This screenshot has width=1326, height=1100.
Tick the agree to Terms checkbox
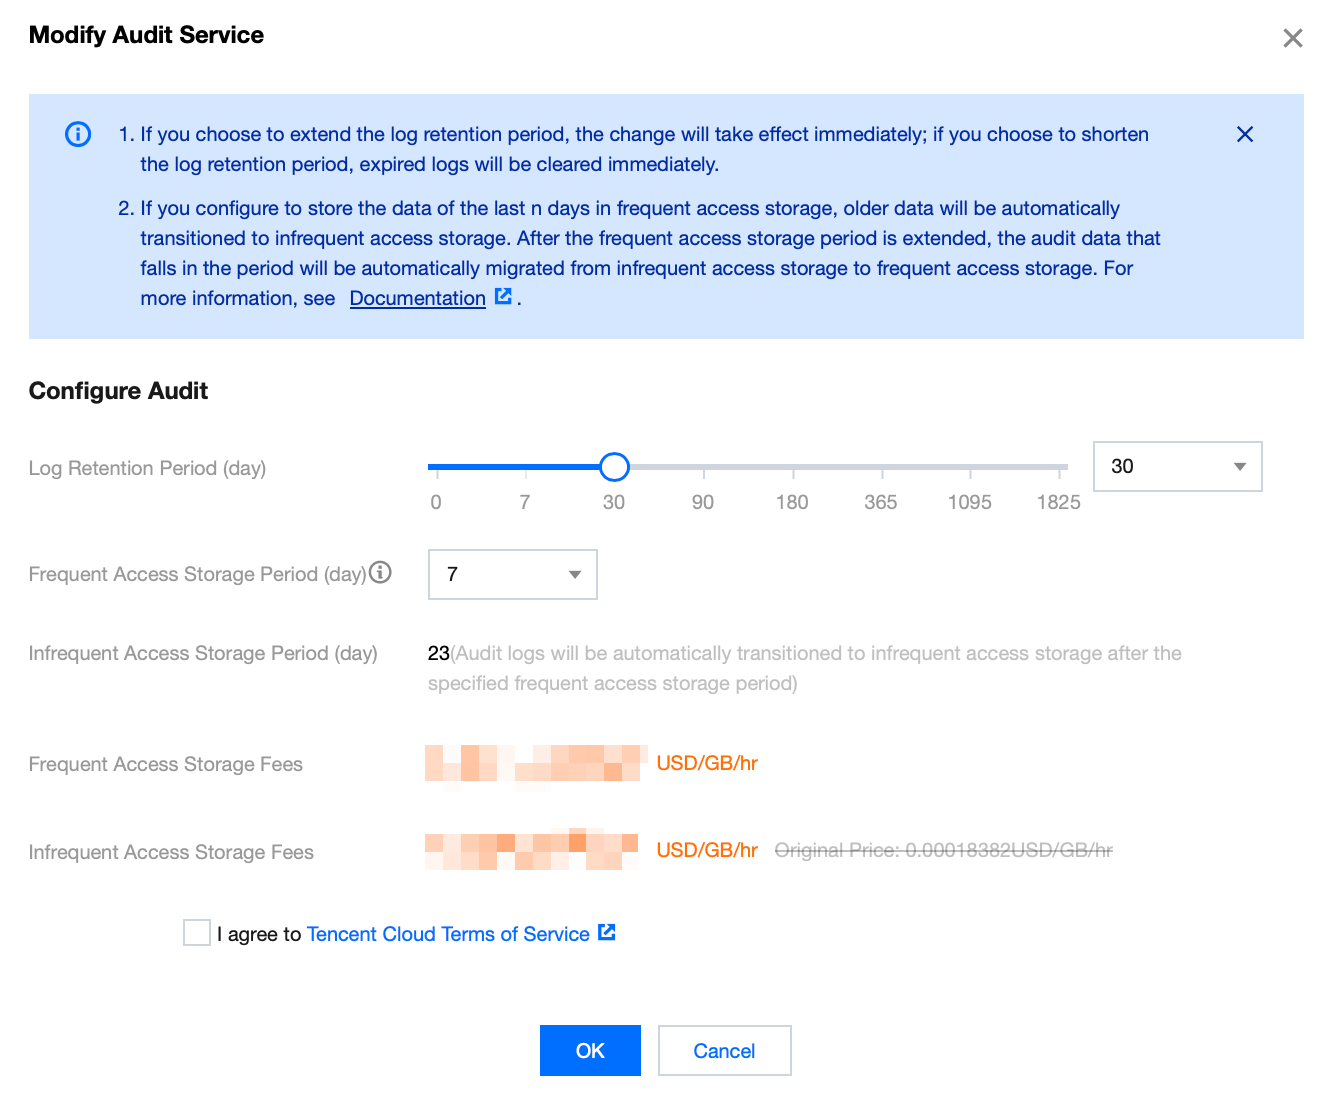click(197, 933)
